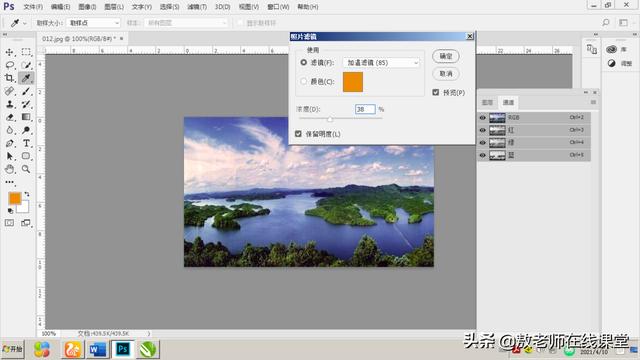The image size is (640, 360).
Task: Select the Dodge tool
Action: click(26, 130)
